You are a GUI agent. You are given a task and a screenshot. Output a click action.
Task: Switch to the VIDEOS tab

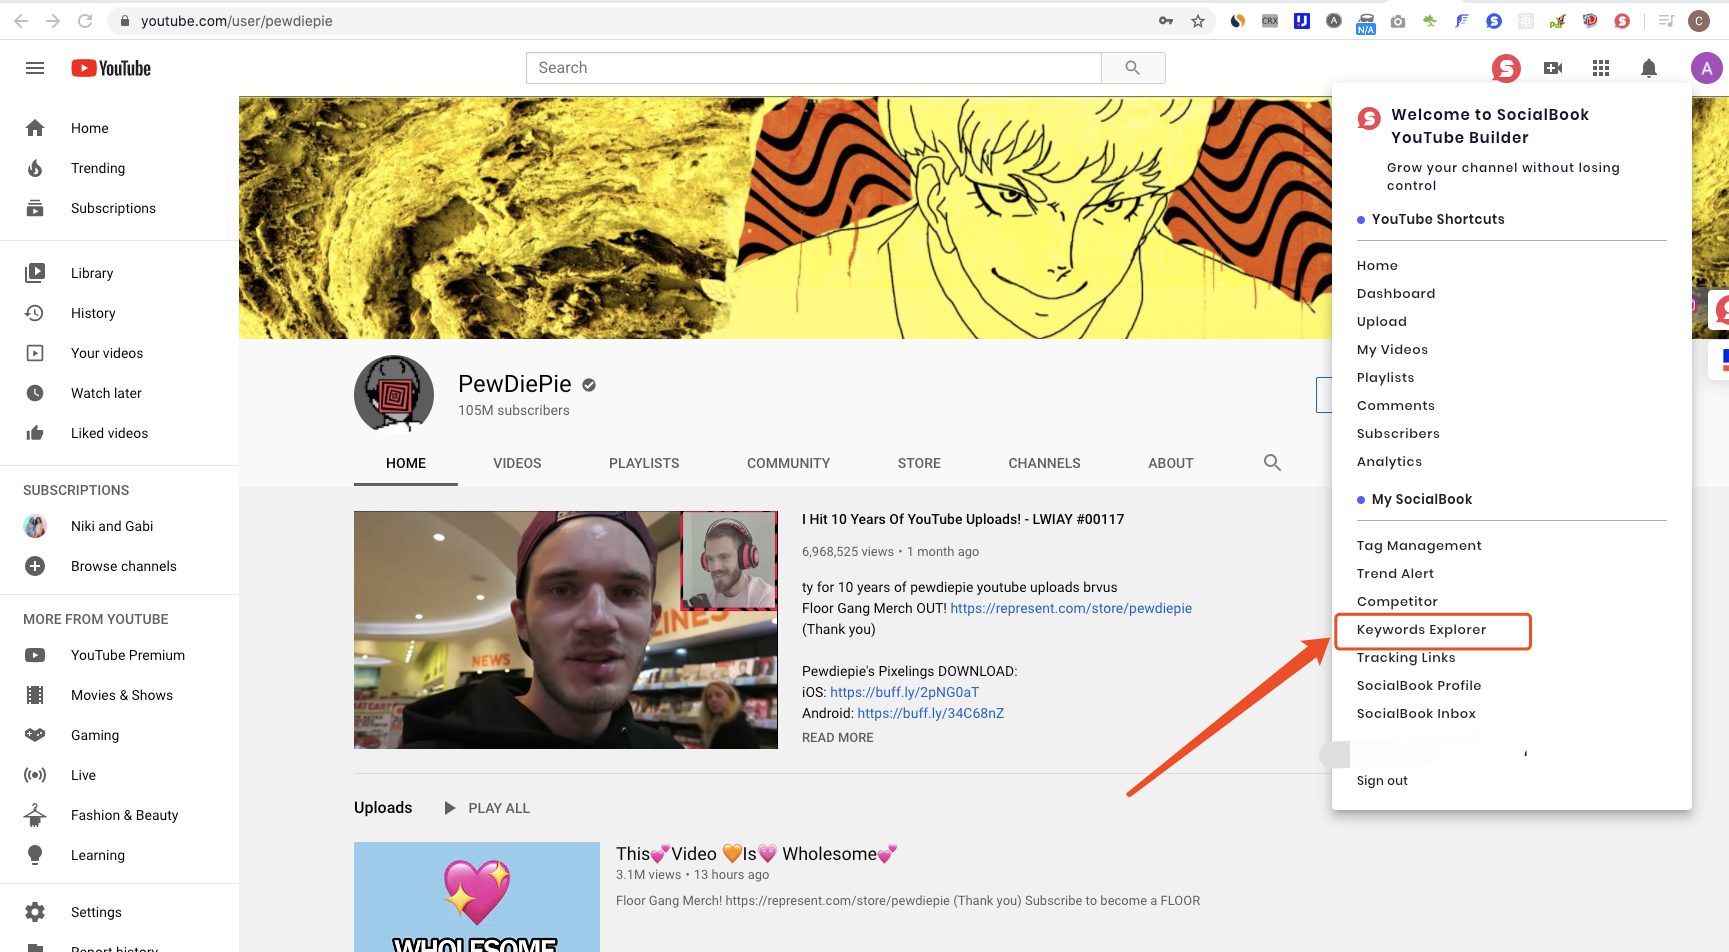[517, 463]
